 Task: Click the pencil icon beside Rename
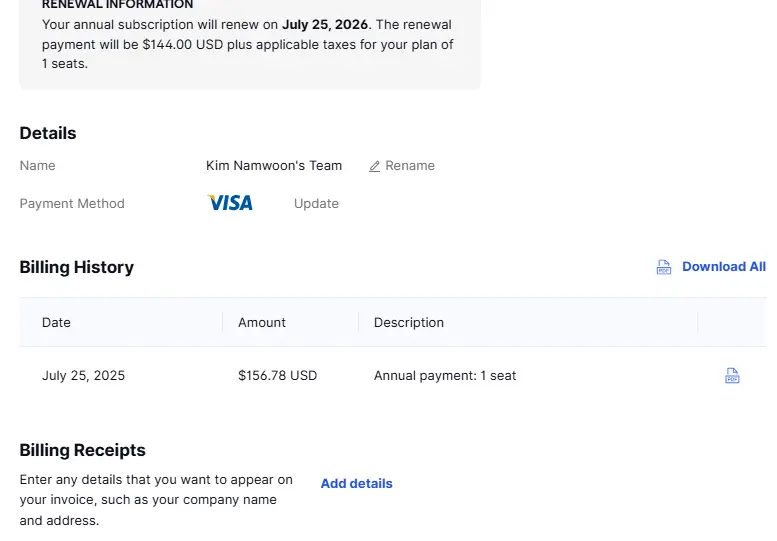click(375, 166)
